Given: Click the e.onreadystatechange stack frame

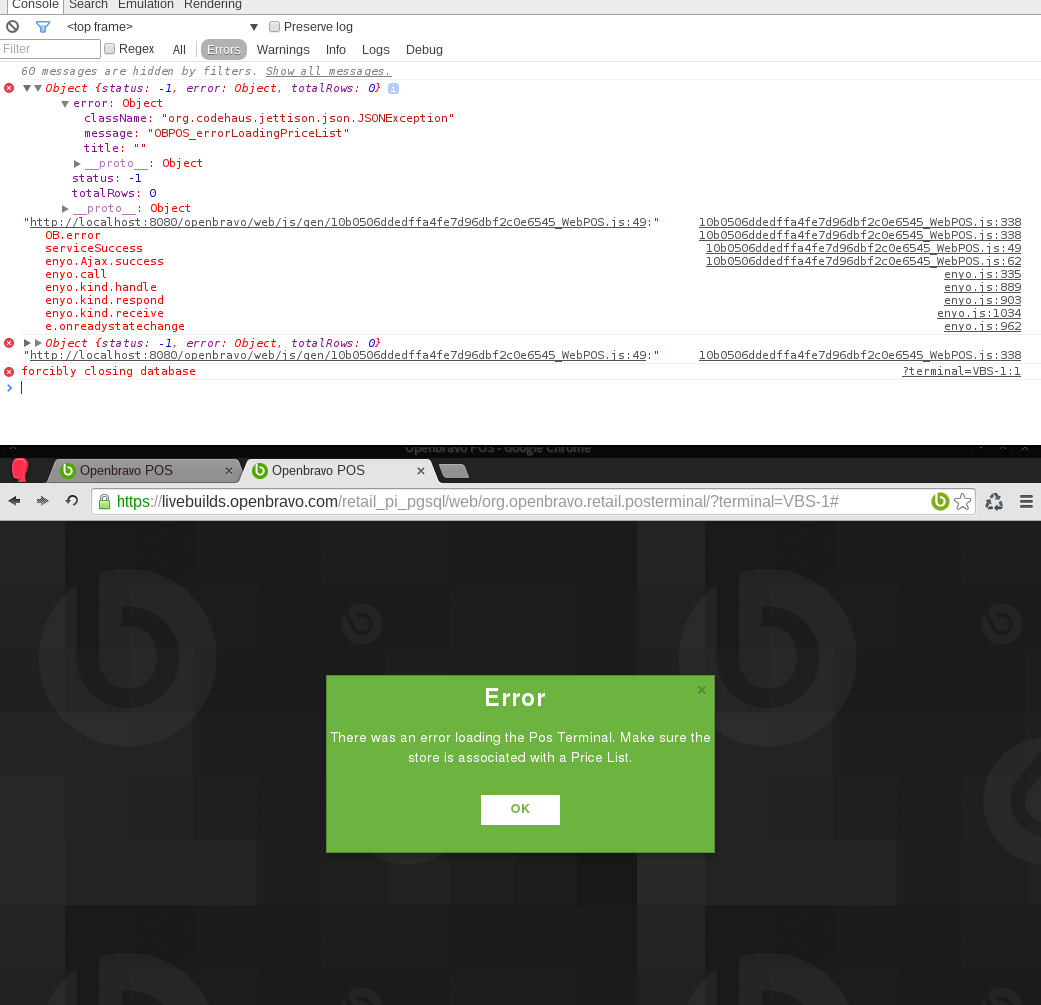Looking at the screenshot, I should pyautogui.click(x=115, y=326).
